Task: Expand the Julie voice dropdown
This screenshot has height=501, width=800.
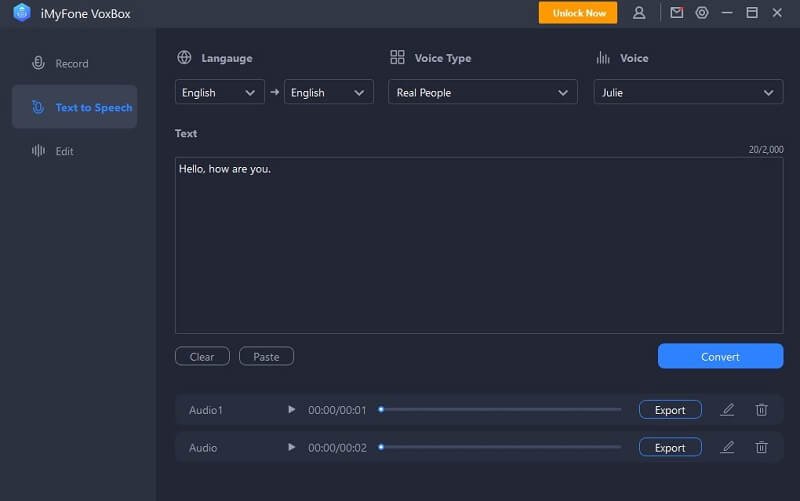Action: [x=688, y=92]
